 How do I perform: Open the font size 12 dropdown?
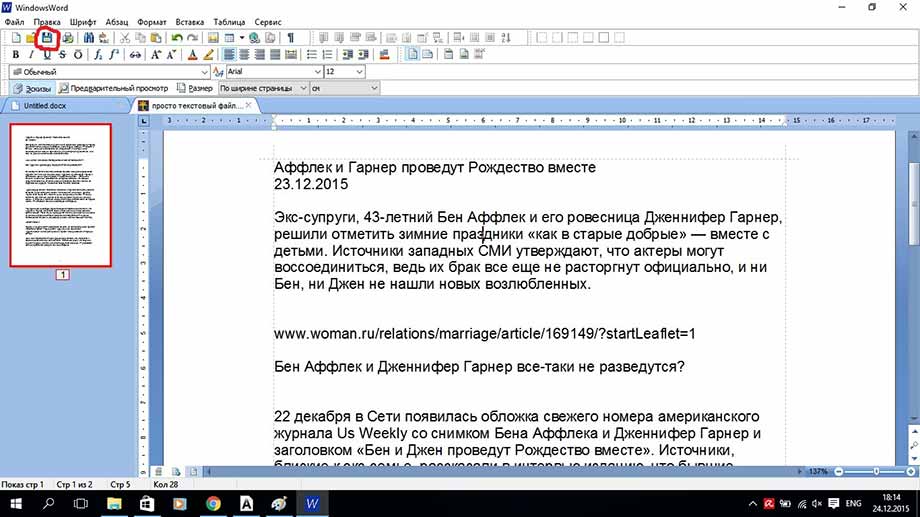(359, 72)
